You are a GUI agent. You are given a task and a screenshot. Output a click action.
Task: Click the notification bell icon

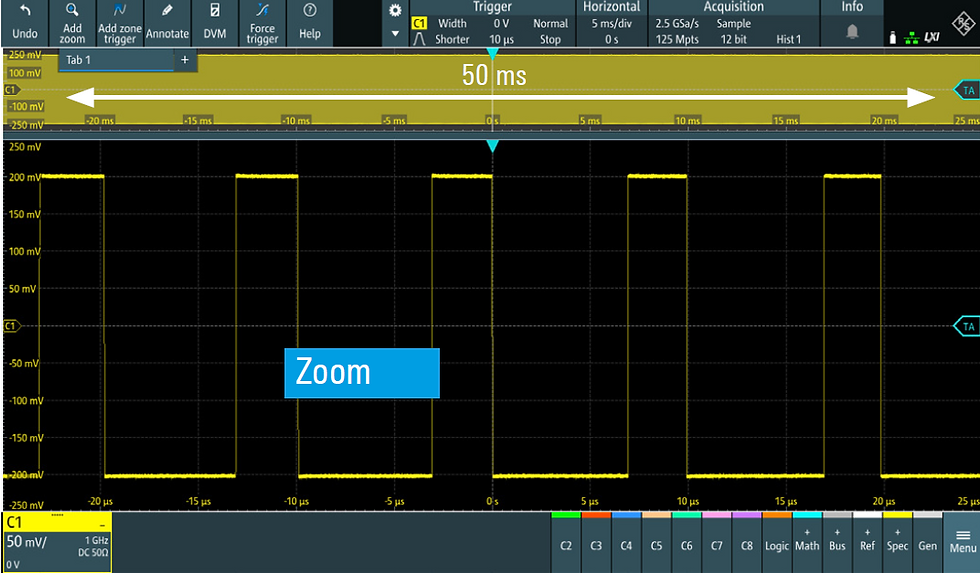coord(852,32)
